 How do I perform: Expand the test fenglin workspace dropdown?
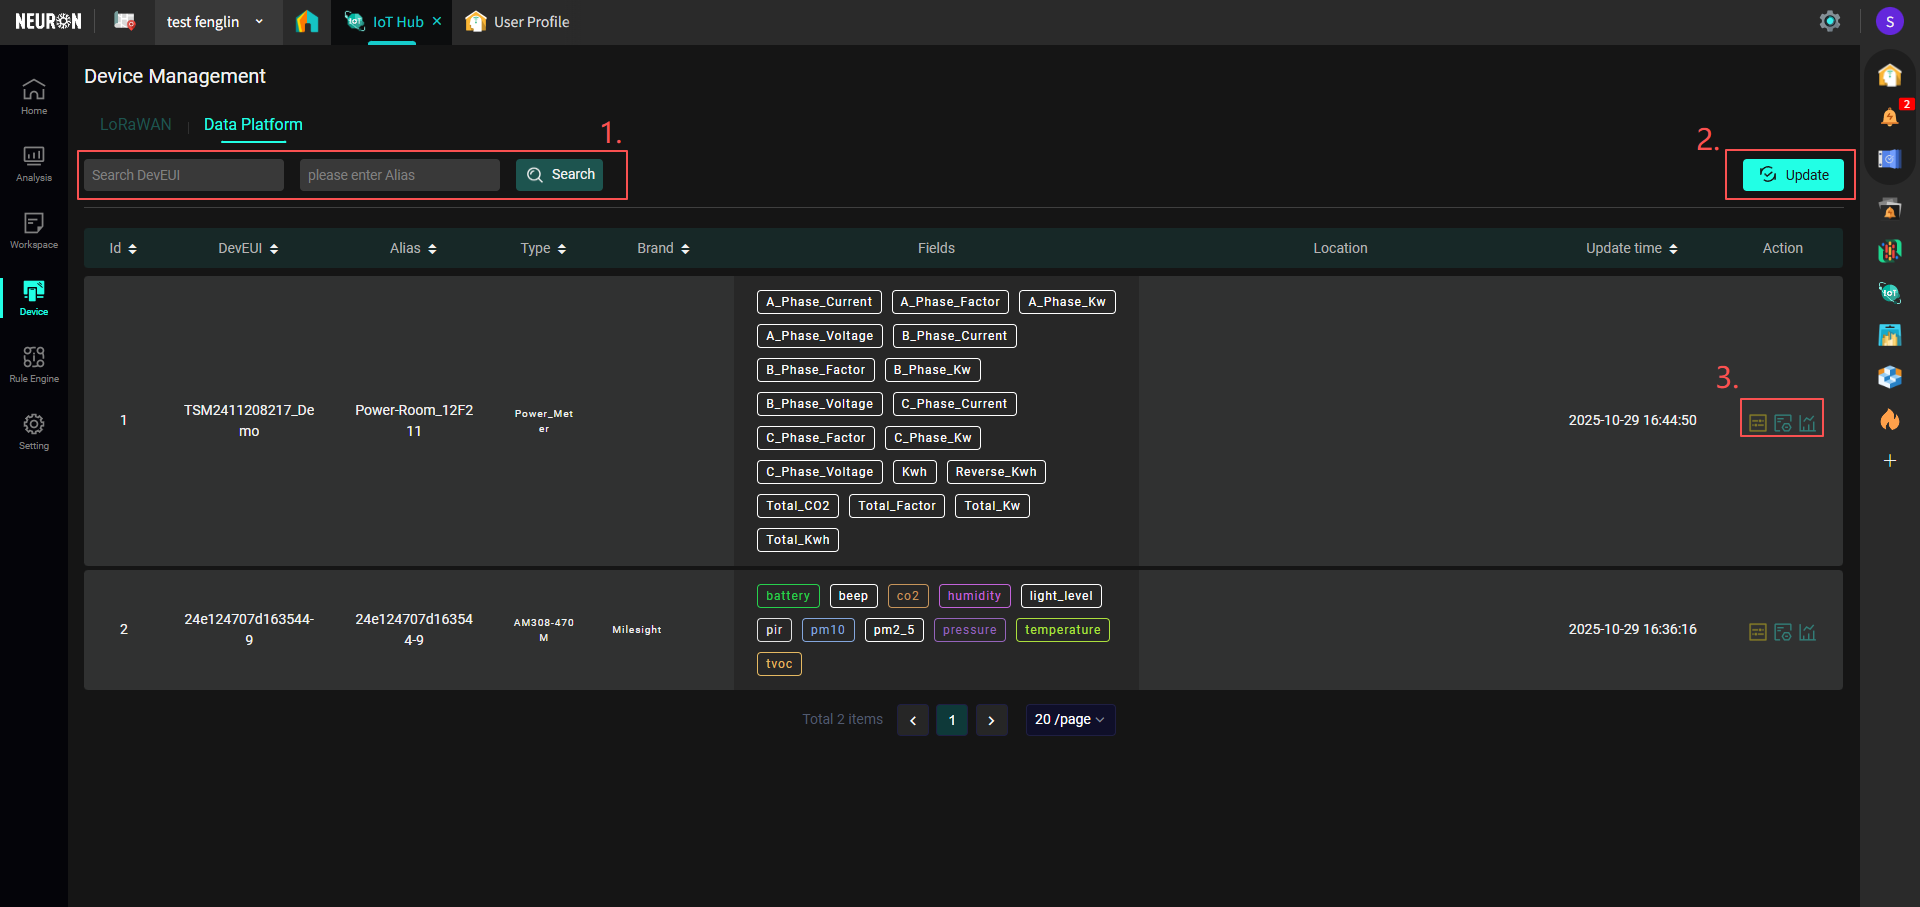[259, 22]
